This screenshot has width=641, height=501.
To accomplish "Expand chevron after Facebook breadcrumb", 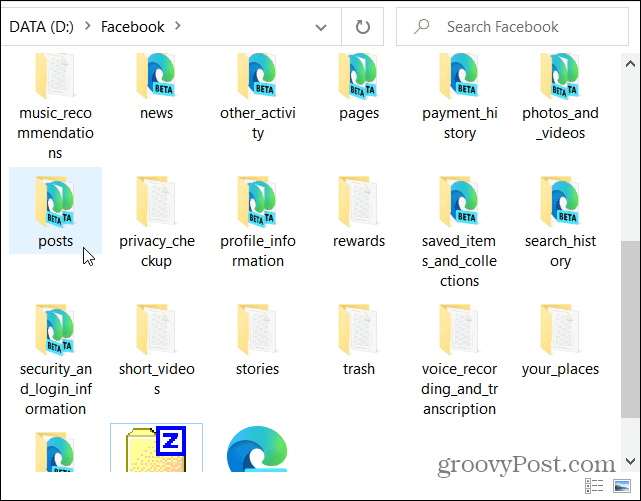I will [177, 26].
